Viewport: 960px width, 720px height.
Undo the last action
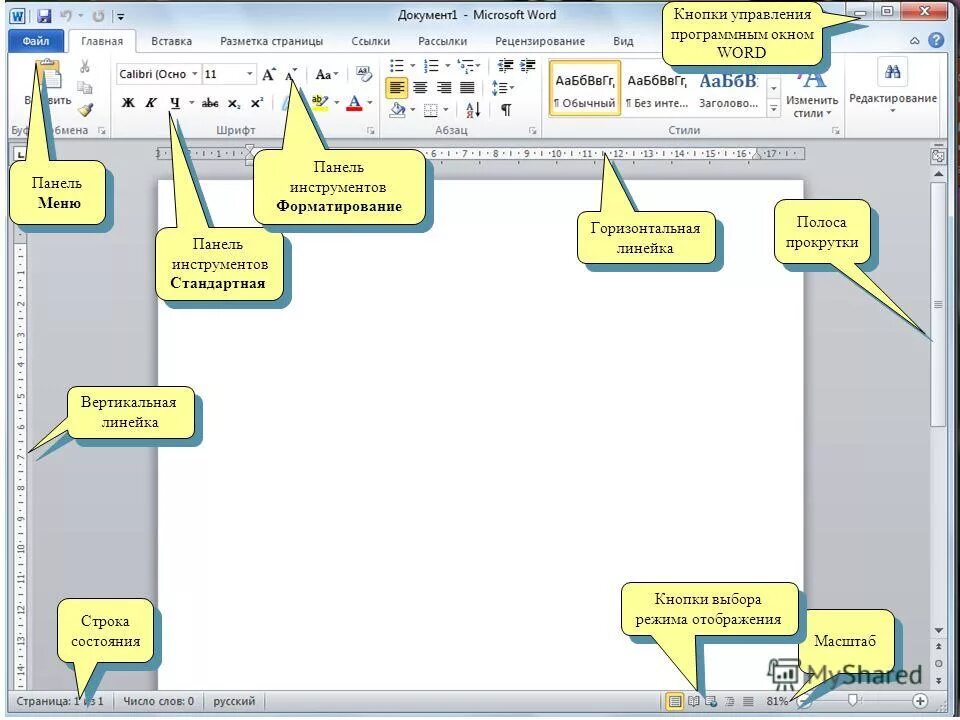pos(66,15)
